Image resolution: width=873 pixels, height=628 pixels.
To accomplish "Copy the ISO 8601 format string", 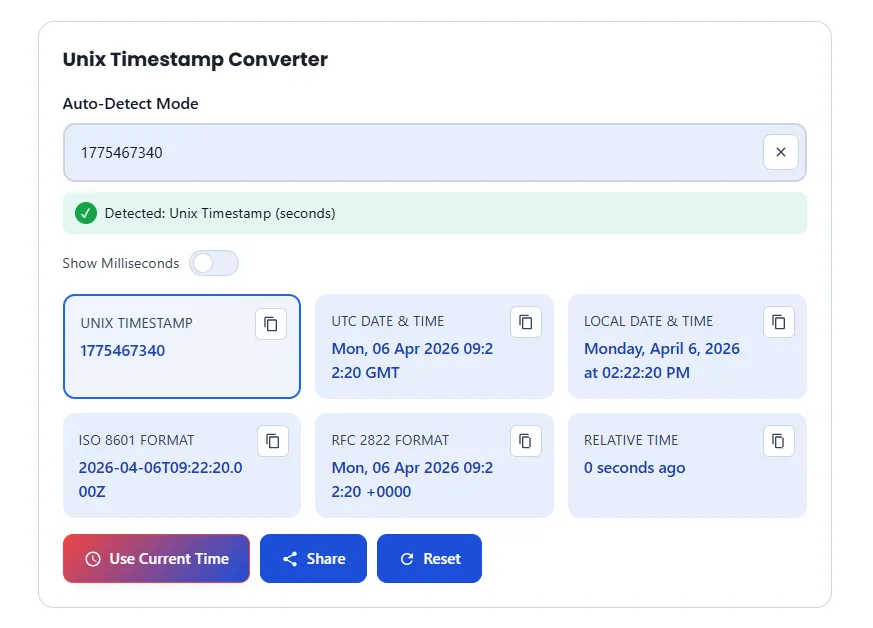I will pos(272,441).
